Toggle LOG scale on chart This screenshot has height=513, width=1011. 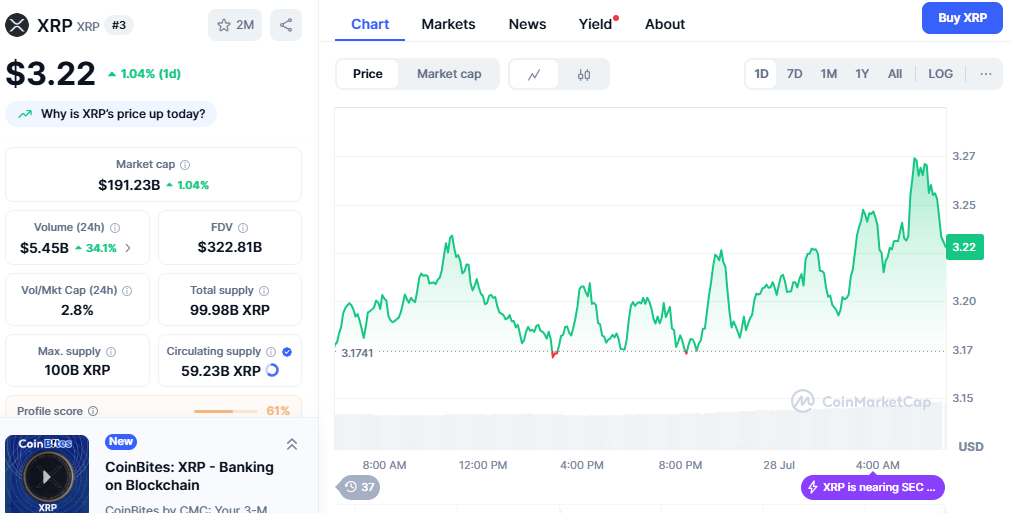(x=940, y=74)
